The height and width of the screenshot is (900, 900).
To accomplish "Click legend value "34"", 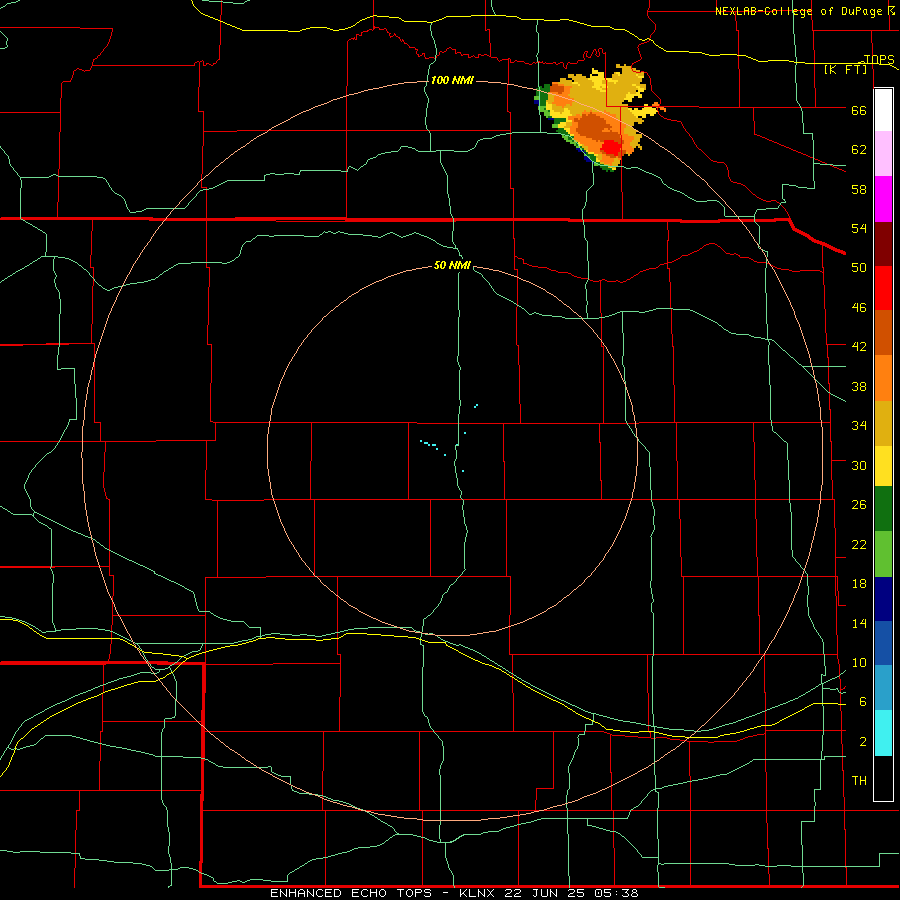I will tap(859, 425).
